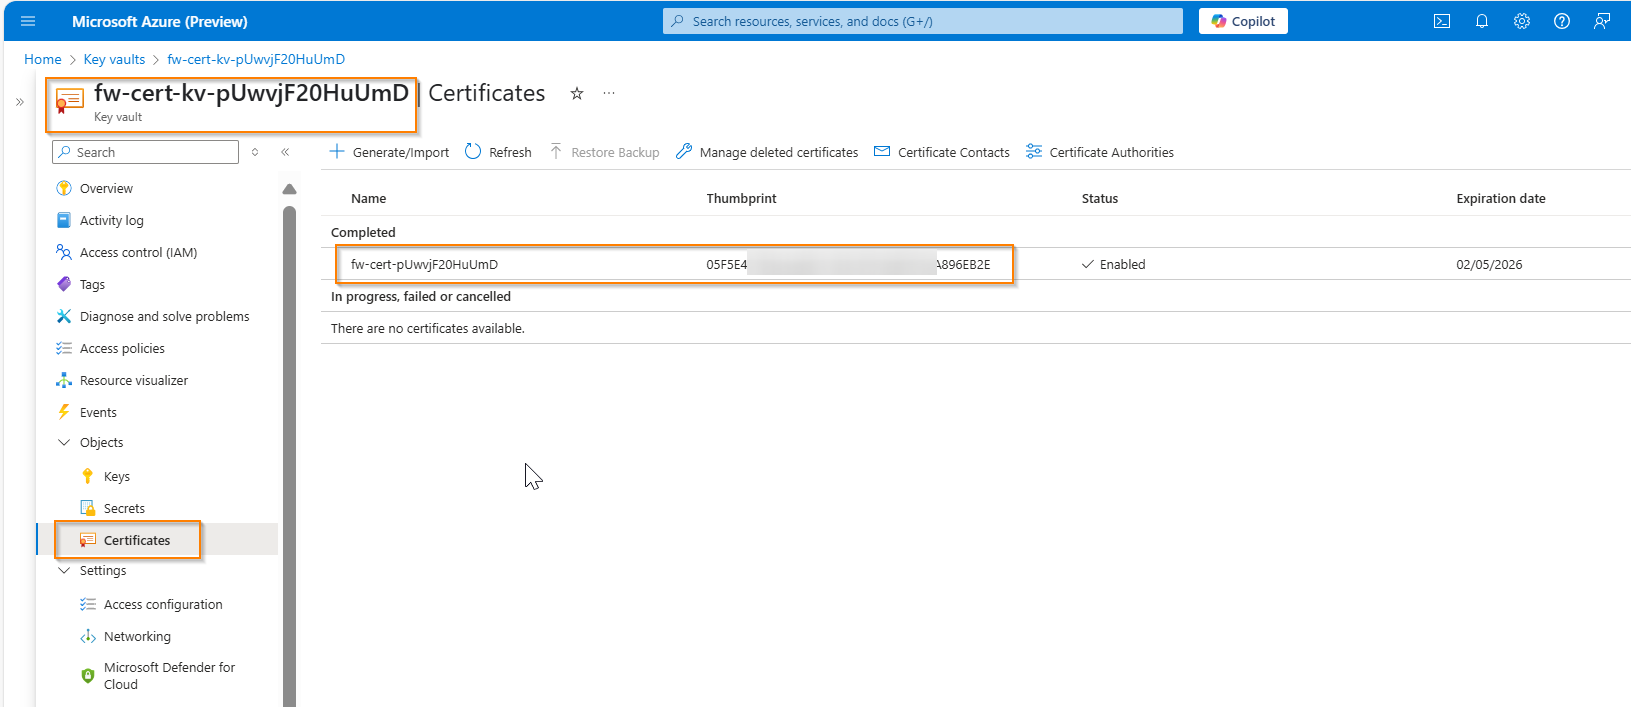This screenshot has height=707, width=1631.
Task: Open Access configuration under Settings
Action: pyautogui.click(x=163, y=604)
